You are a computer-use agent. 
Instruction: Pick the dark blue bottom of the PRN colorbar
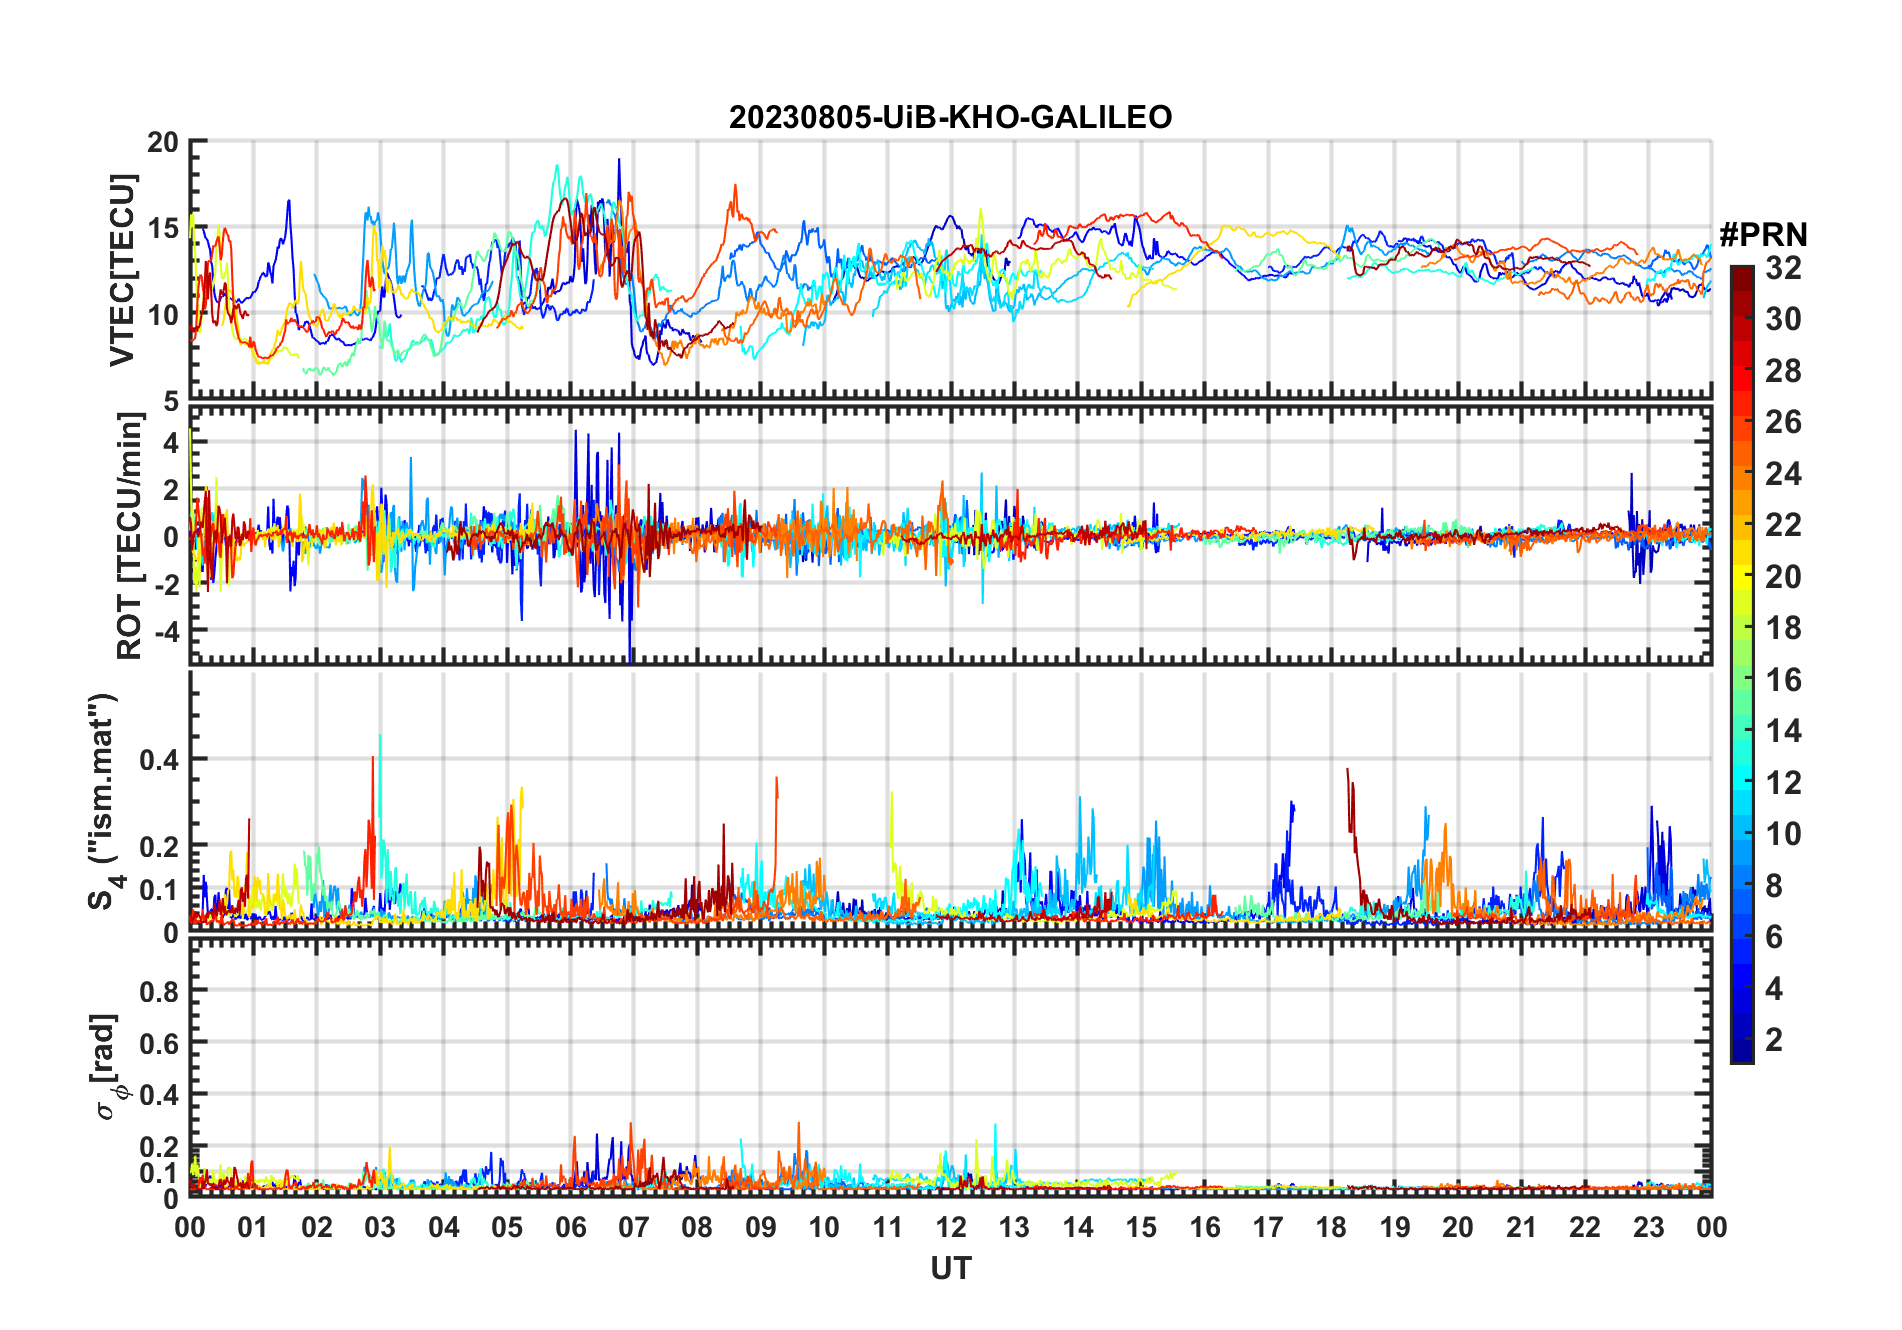[x=1741, y=1051]
